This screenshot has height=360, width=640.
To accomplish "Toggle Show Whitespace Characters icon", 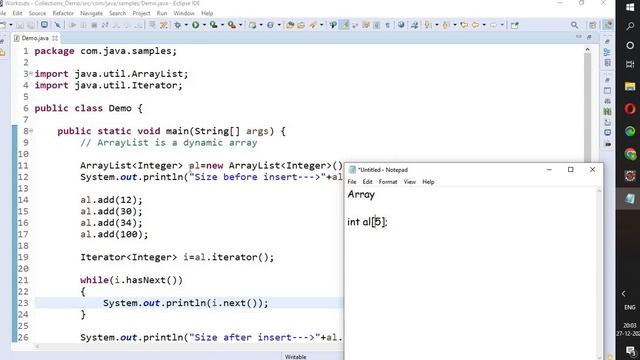I will click(387, 25).
